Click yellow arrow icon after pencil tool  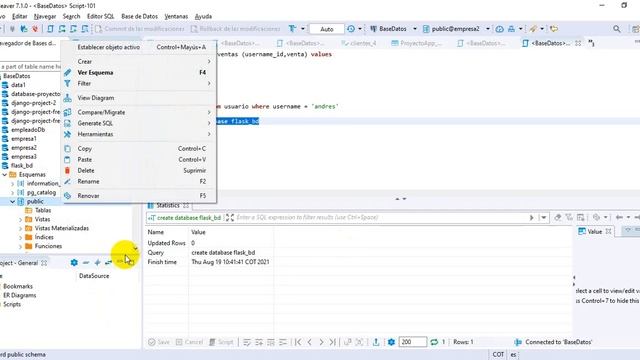click(x=554, y=29)
